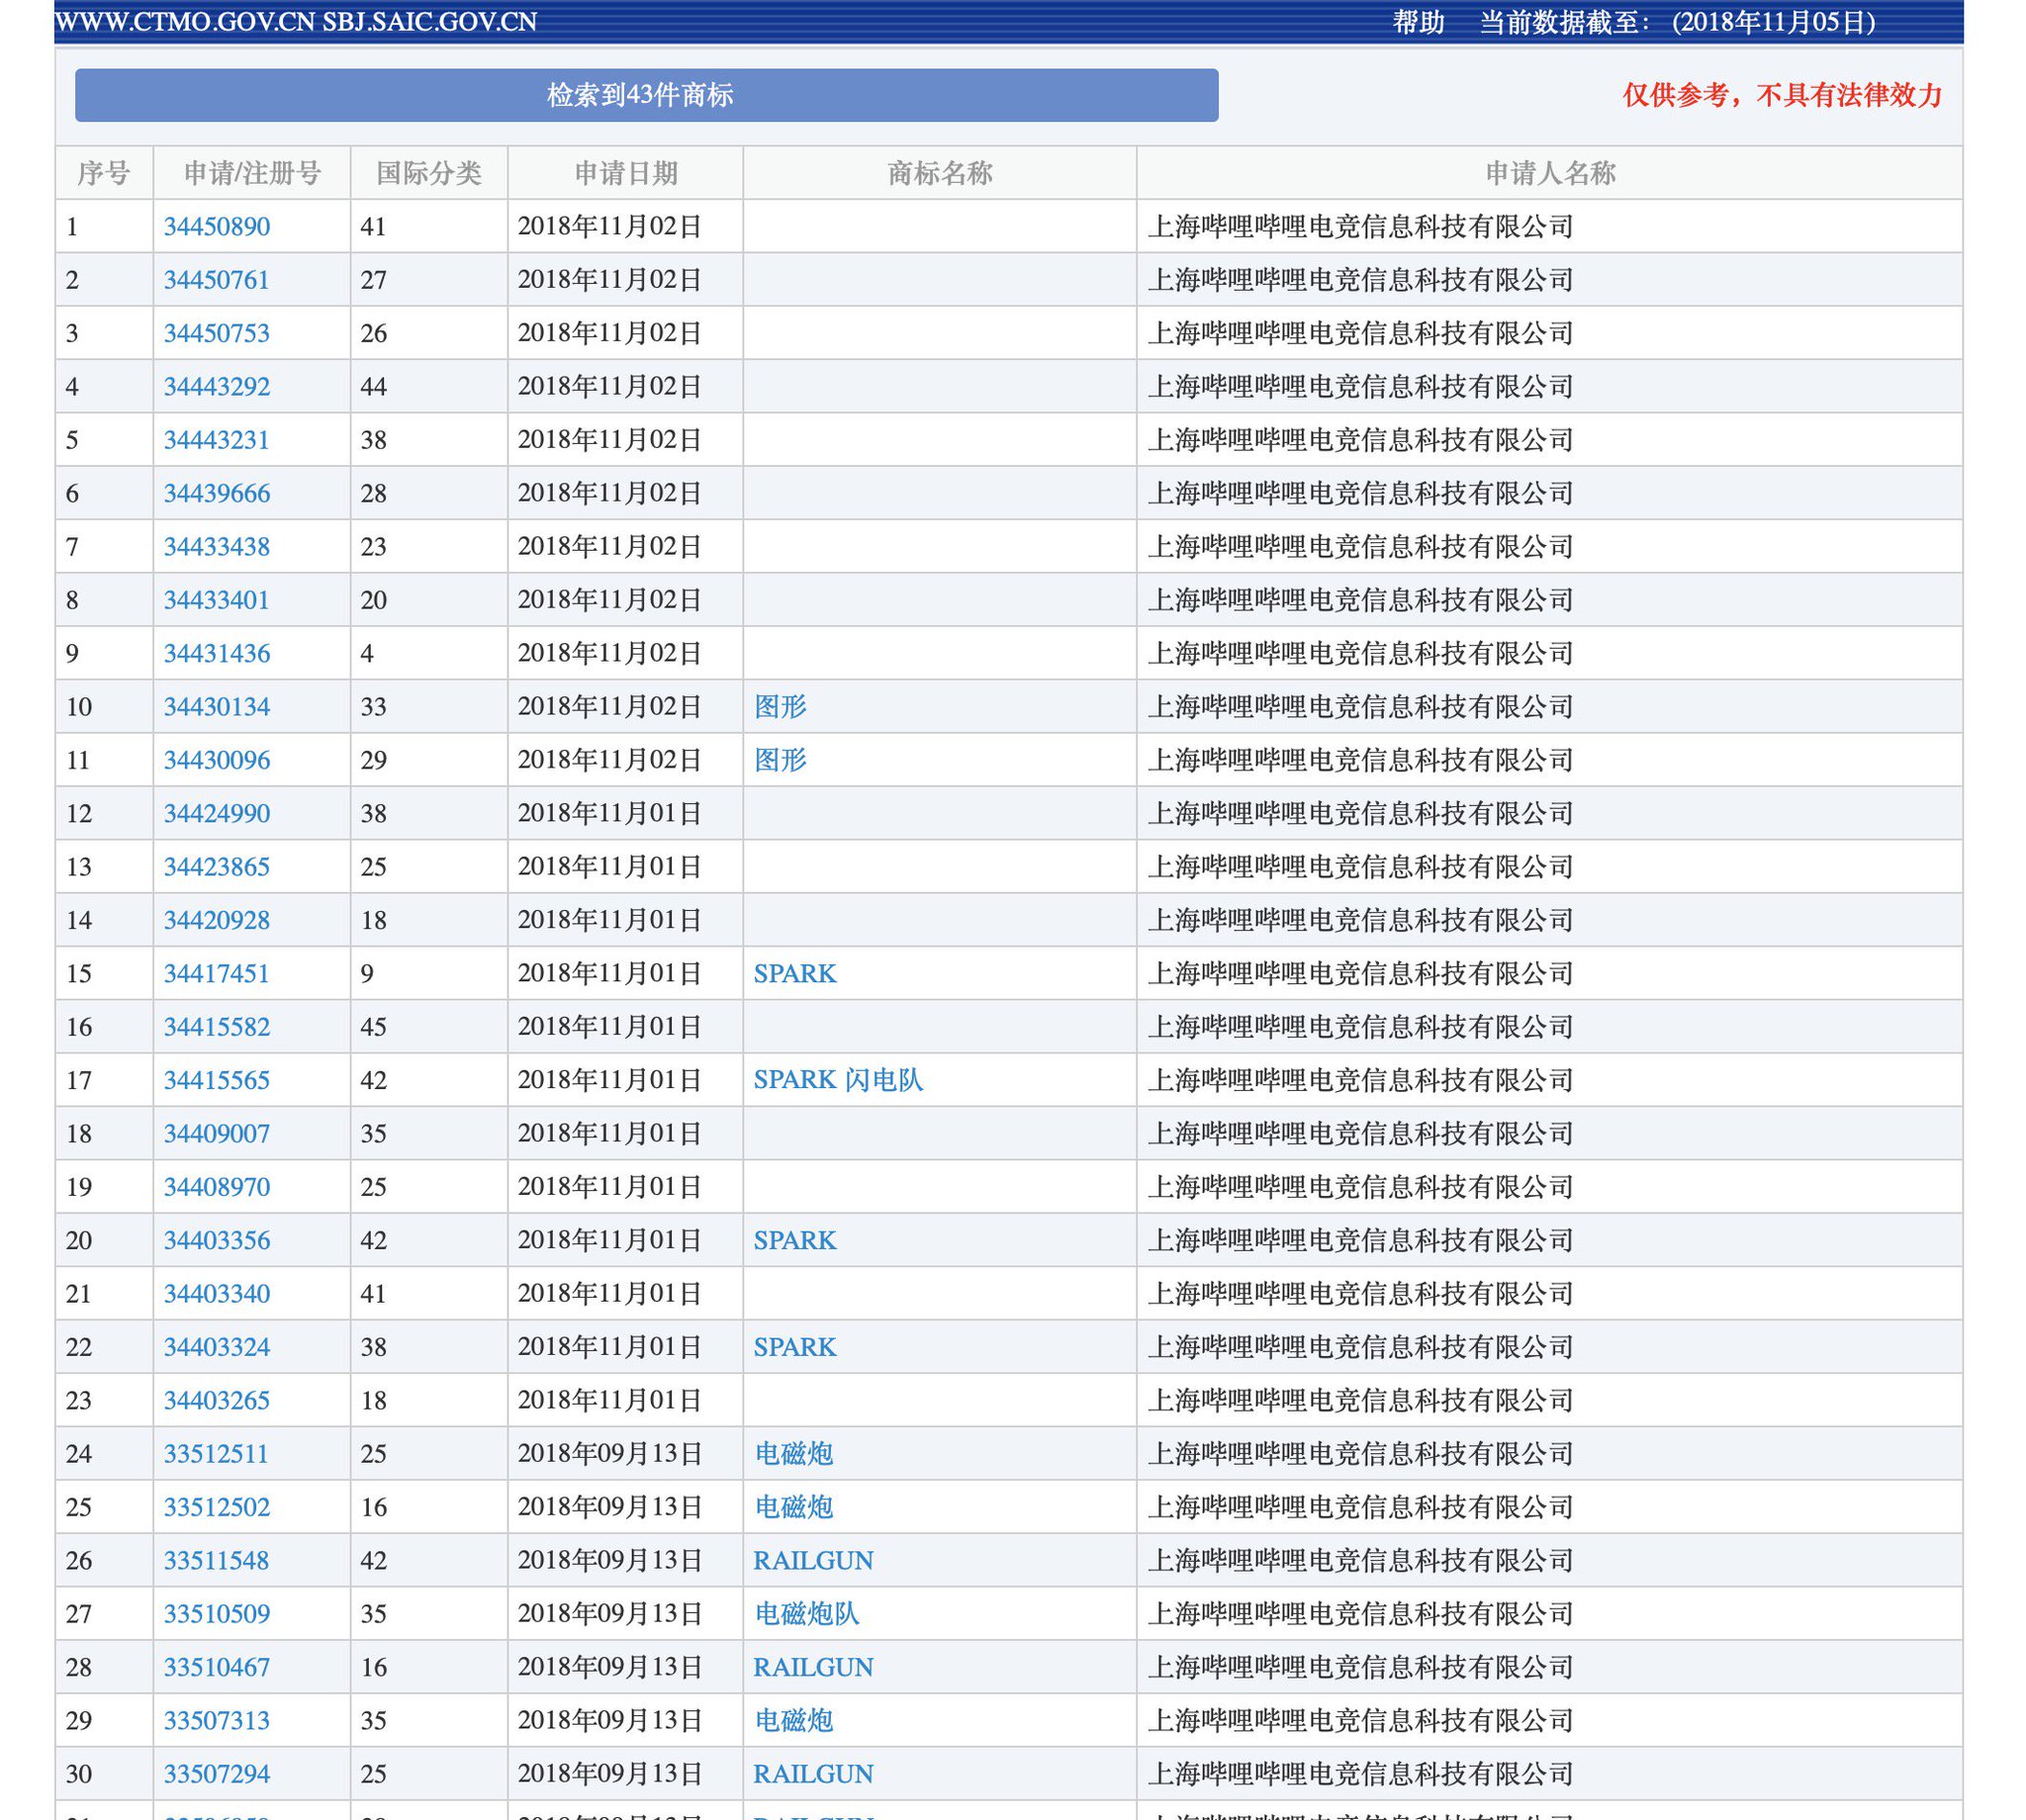Open application number 34403265
The height and width of the screenshot is (1820, 2026).
pyautogui.click(x=217, y=1400)
